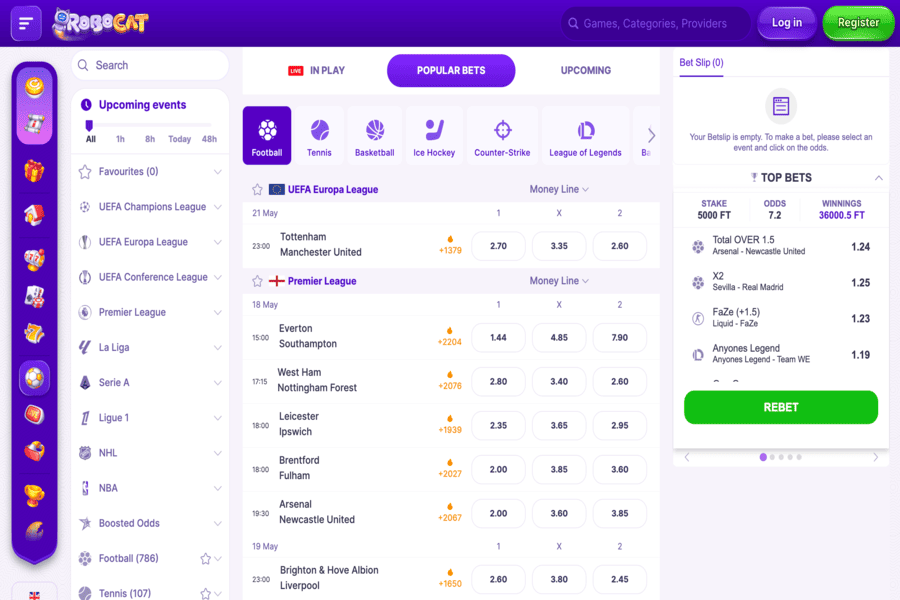Choose the Ice Hockey sport icon

(x=434, y=135)
